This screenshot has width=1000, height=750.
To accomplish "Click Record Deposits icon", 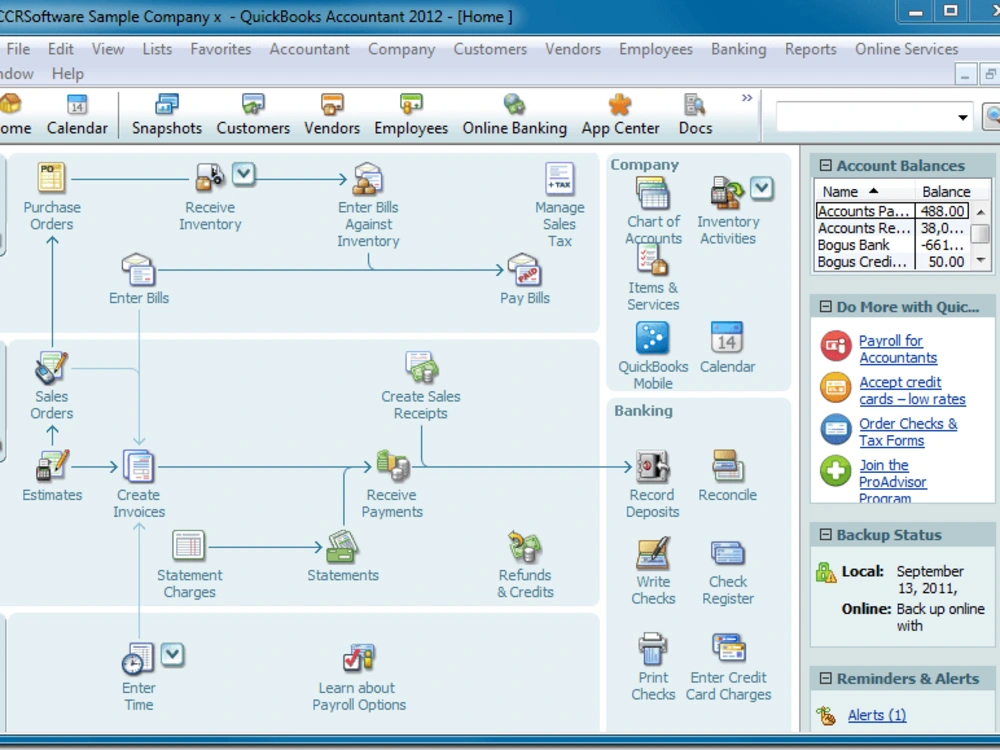I will [x=652, y=466].
